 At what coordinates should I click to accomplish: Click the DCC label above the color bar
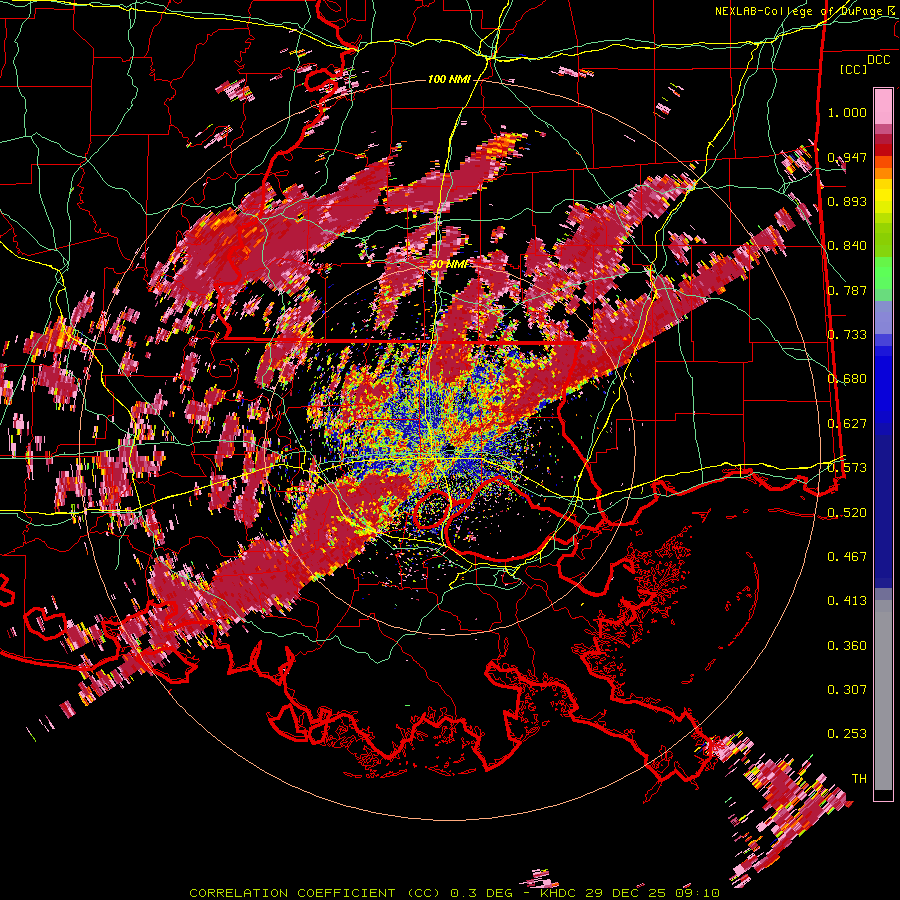click(x=879, y=60)
